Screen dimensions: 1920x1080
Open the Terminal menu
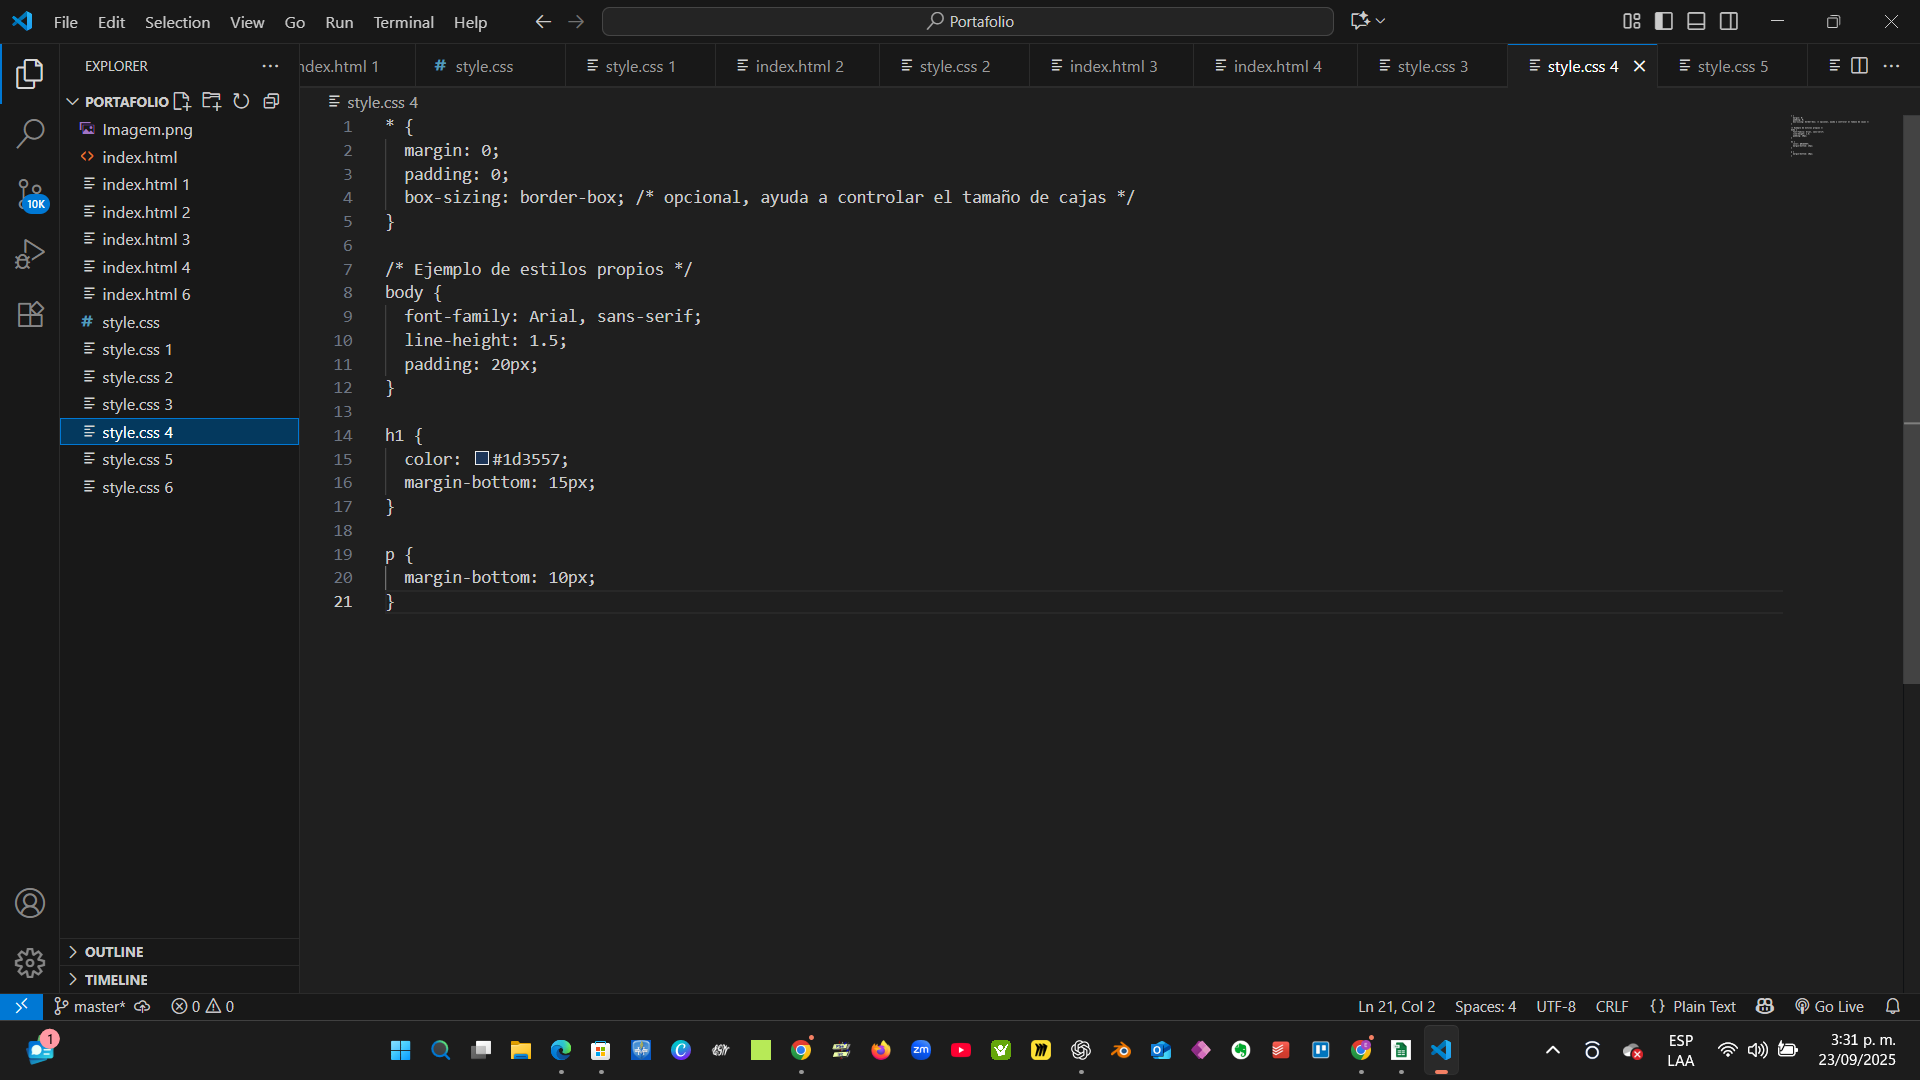[x=403, y=22]
